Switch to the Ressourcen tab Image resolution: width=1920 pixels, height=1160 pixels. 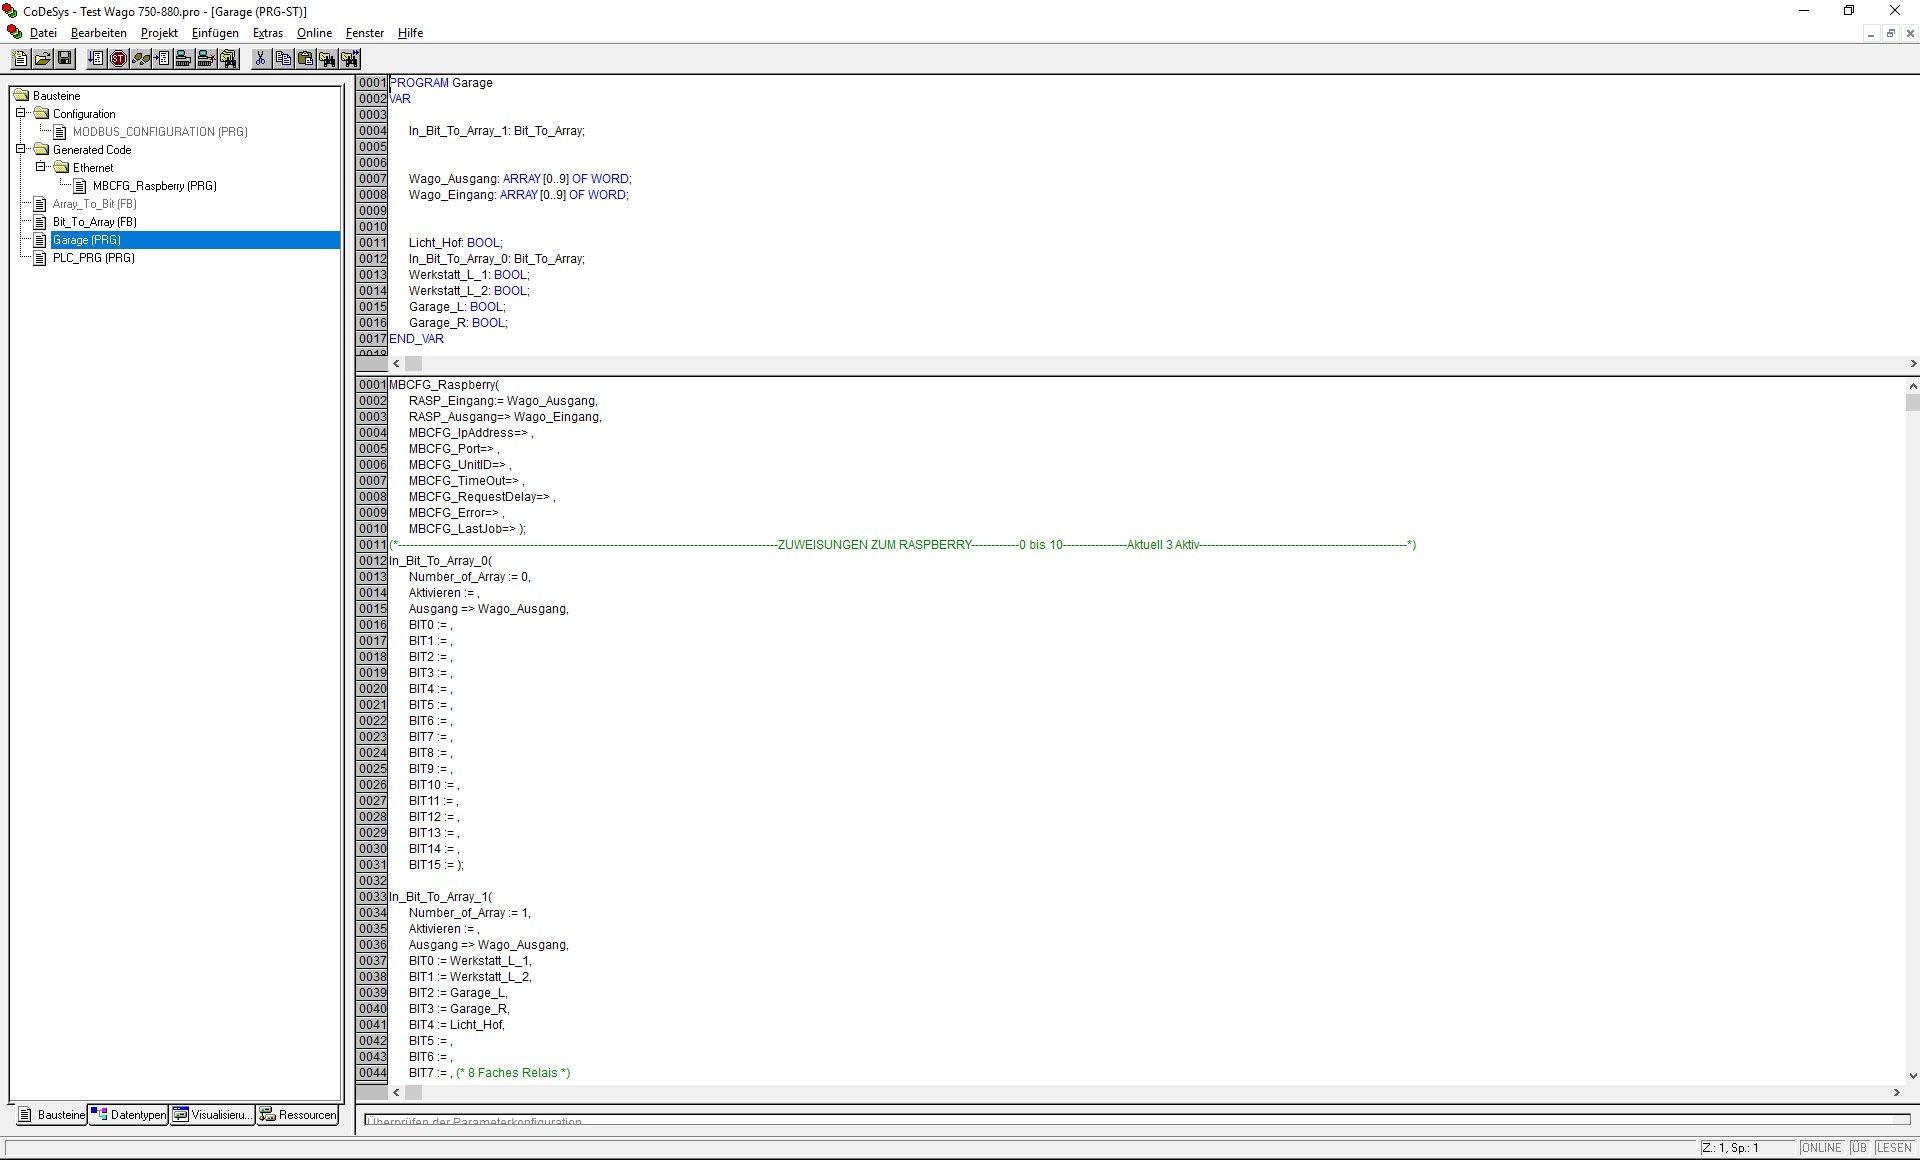[298, 1115]
